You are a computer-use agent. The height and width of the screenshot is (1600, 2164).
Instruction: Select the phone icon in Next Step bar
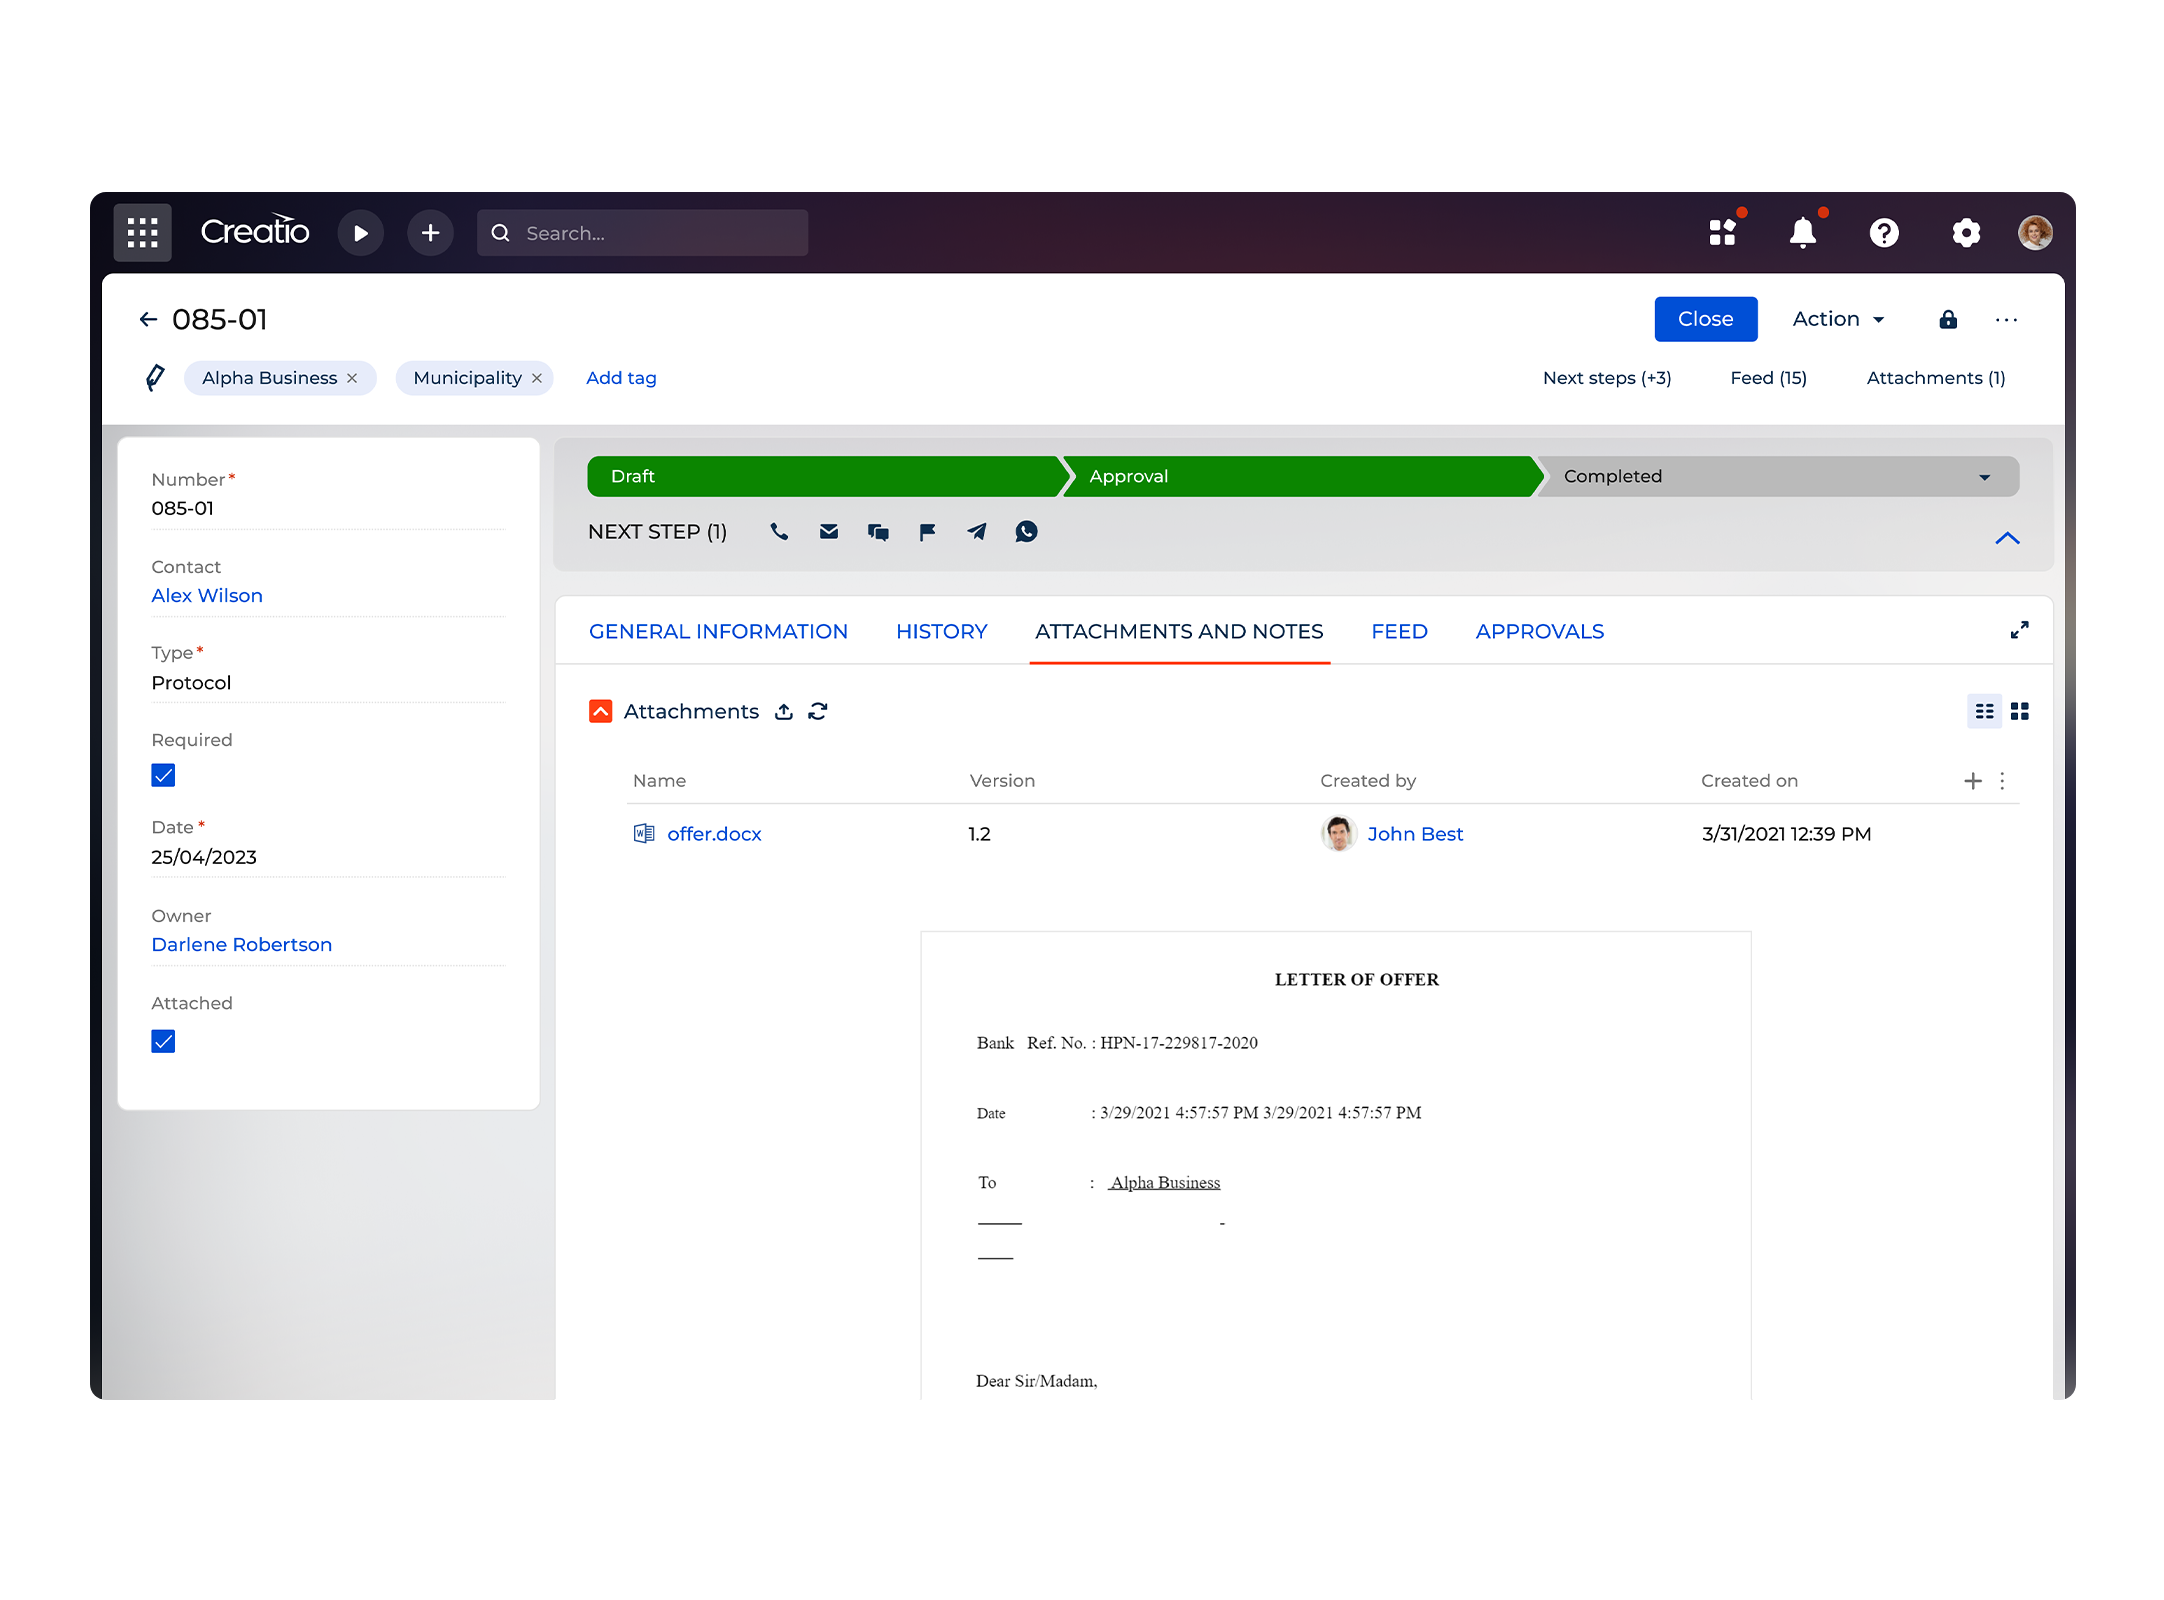[x=779, y=531]
